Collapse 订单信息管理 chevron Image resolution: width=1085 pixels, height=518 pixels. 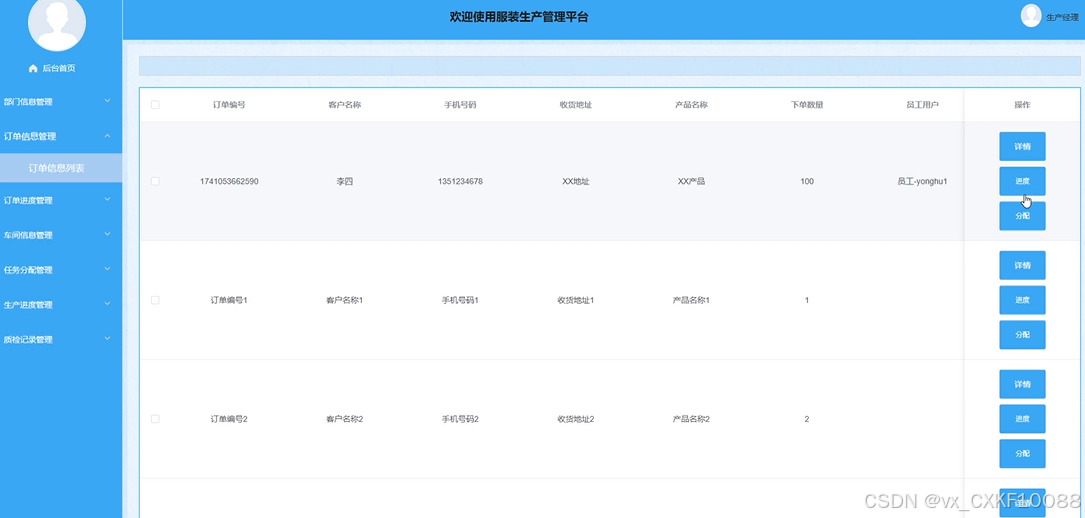[107, 136]
